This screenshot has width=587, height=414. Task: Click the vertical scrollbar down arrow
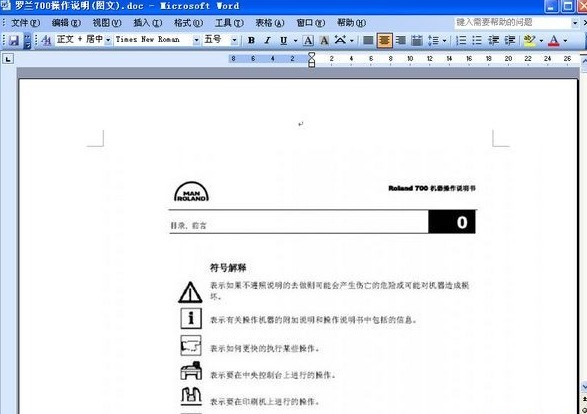point(584,387)
